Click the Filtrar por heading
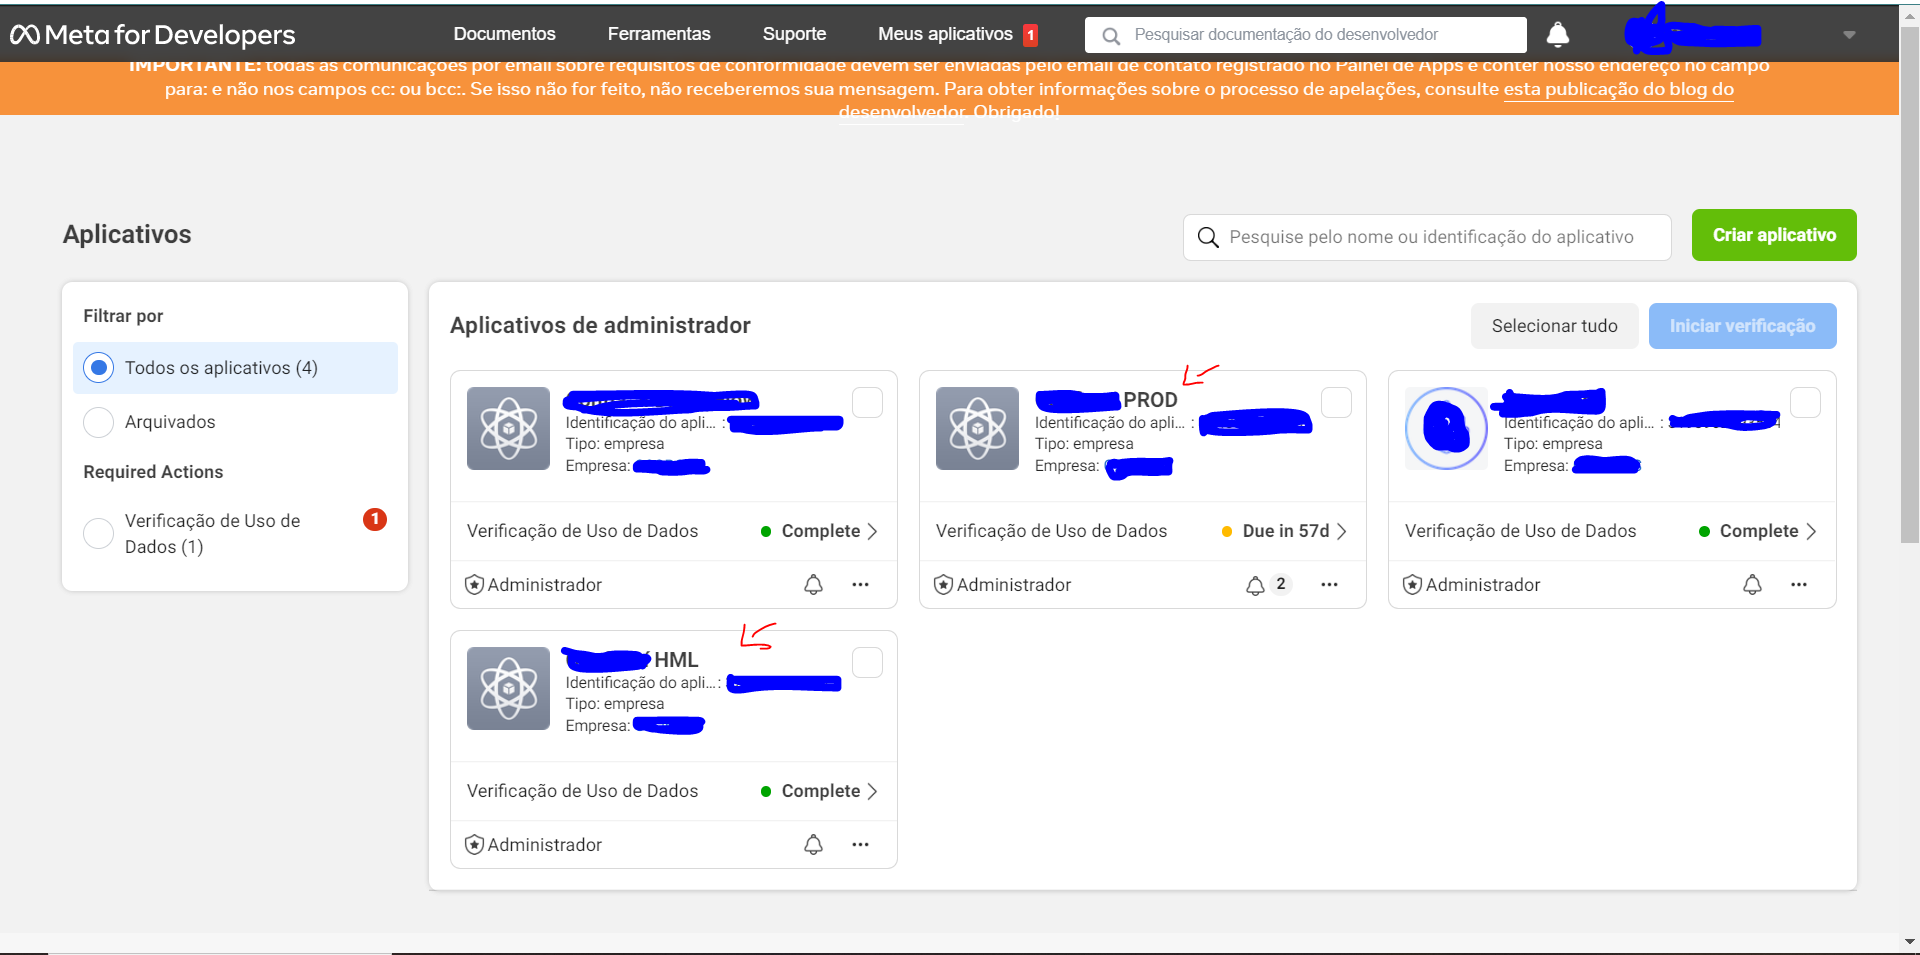Screen dimensions: 1920x955 [123, 316]
